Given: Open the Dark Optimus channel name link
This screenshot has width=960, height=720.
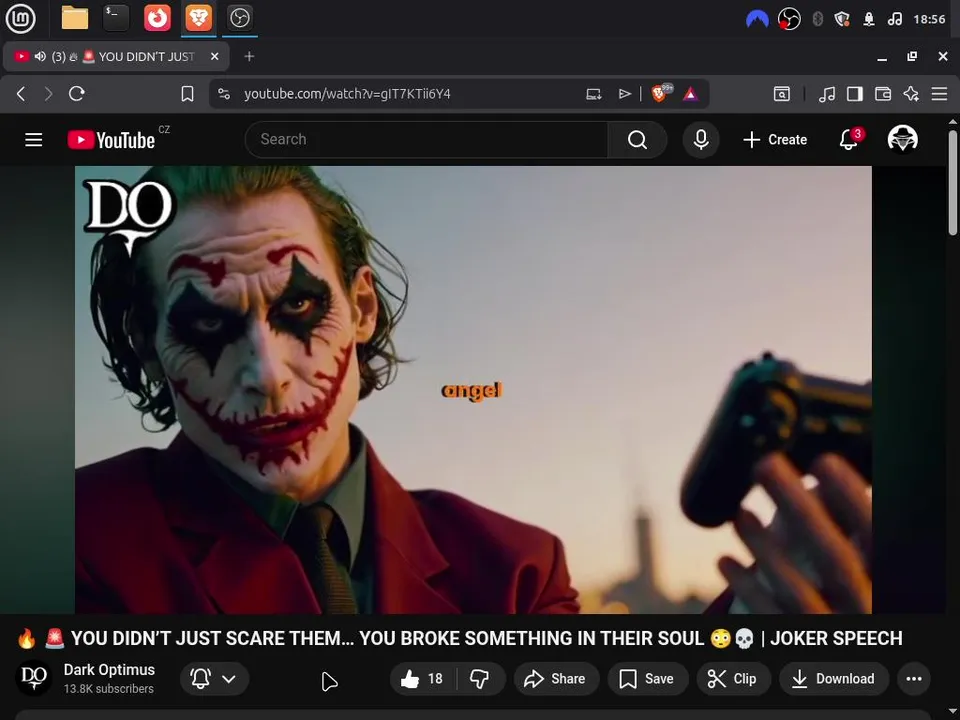Looking at the screenshot, I should click(x=109, y=670).
